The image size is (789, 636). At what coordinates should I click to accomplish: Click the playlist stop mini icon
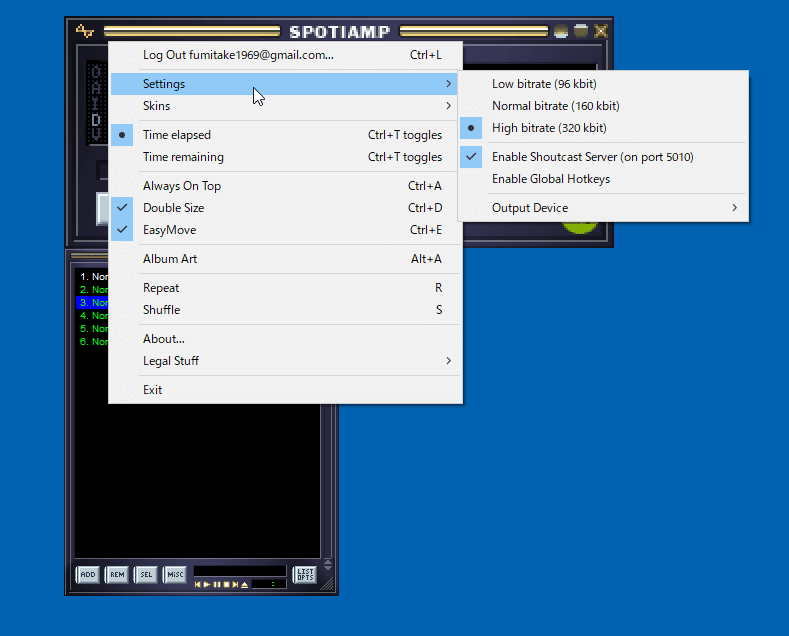226,584
